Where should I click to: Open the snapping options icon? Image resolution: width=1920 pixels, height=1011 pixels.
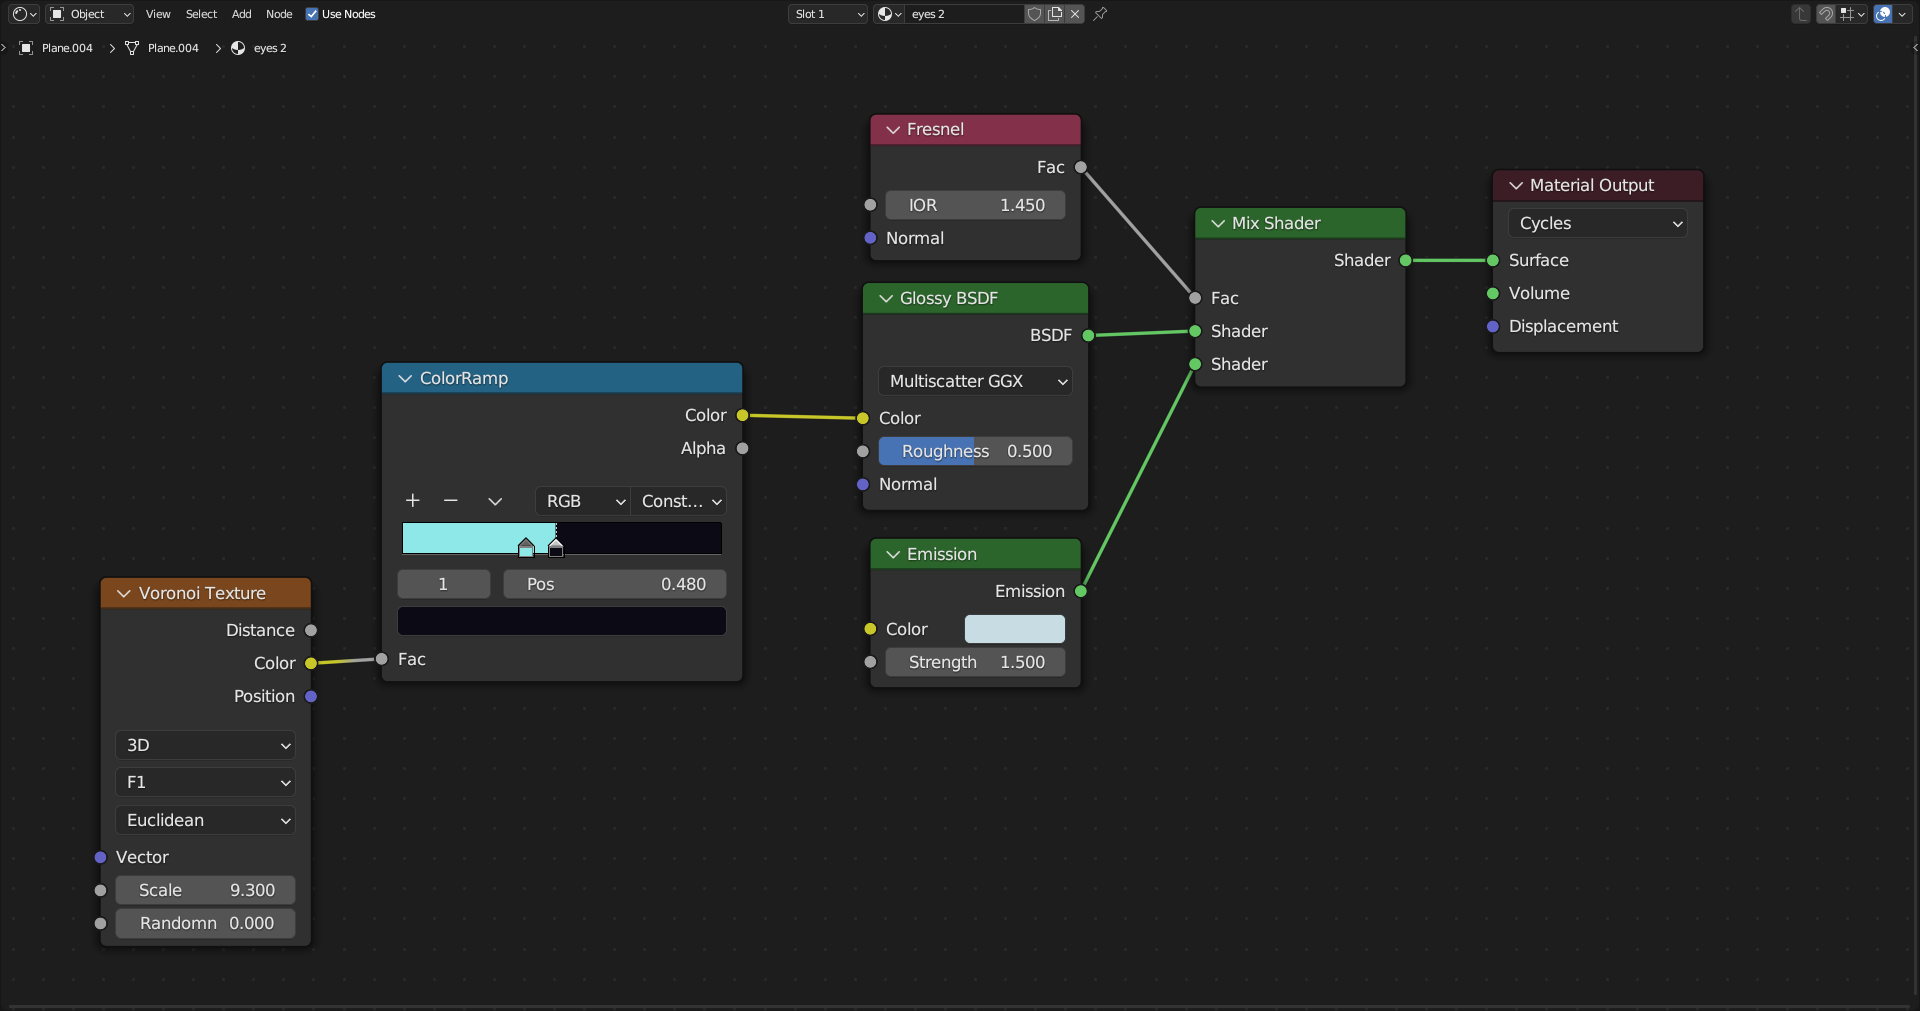1852,14
